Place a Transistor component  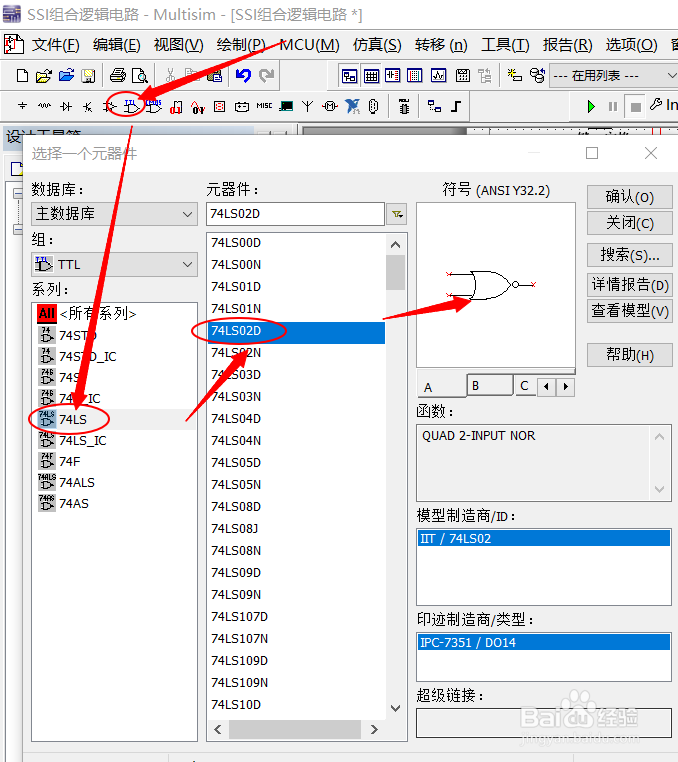87,106
